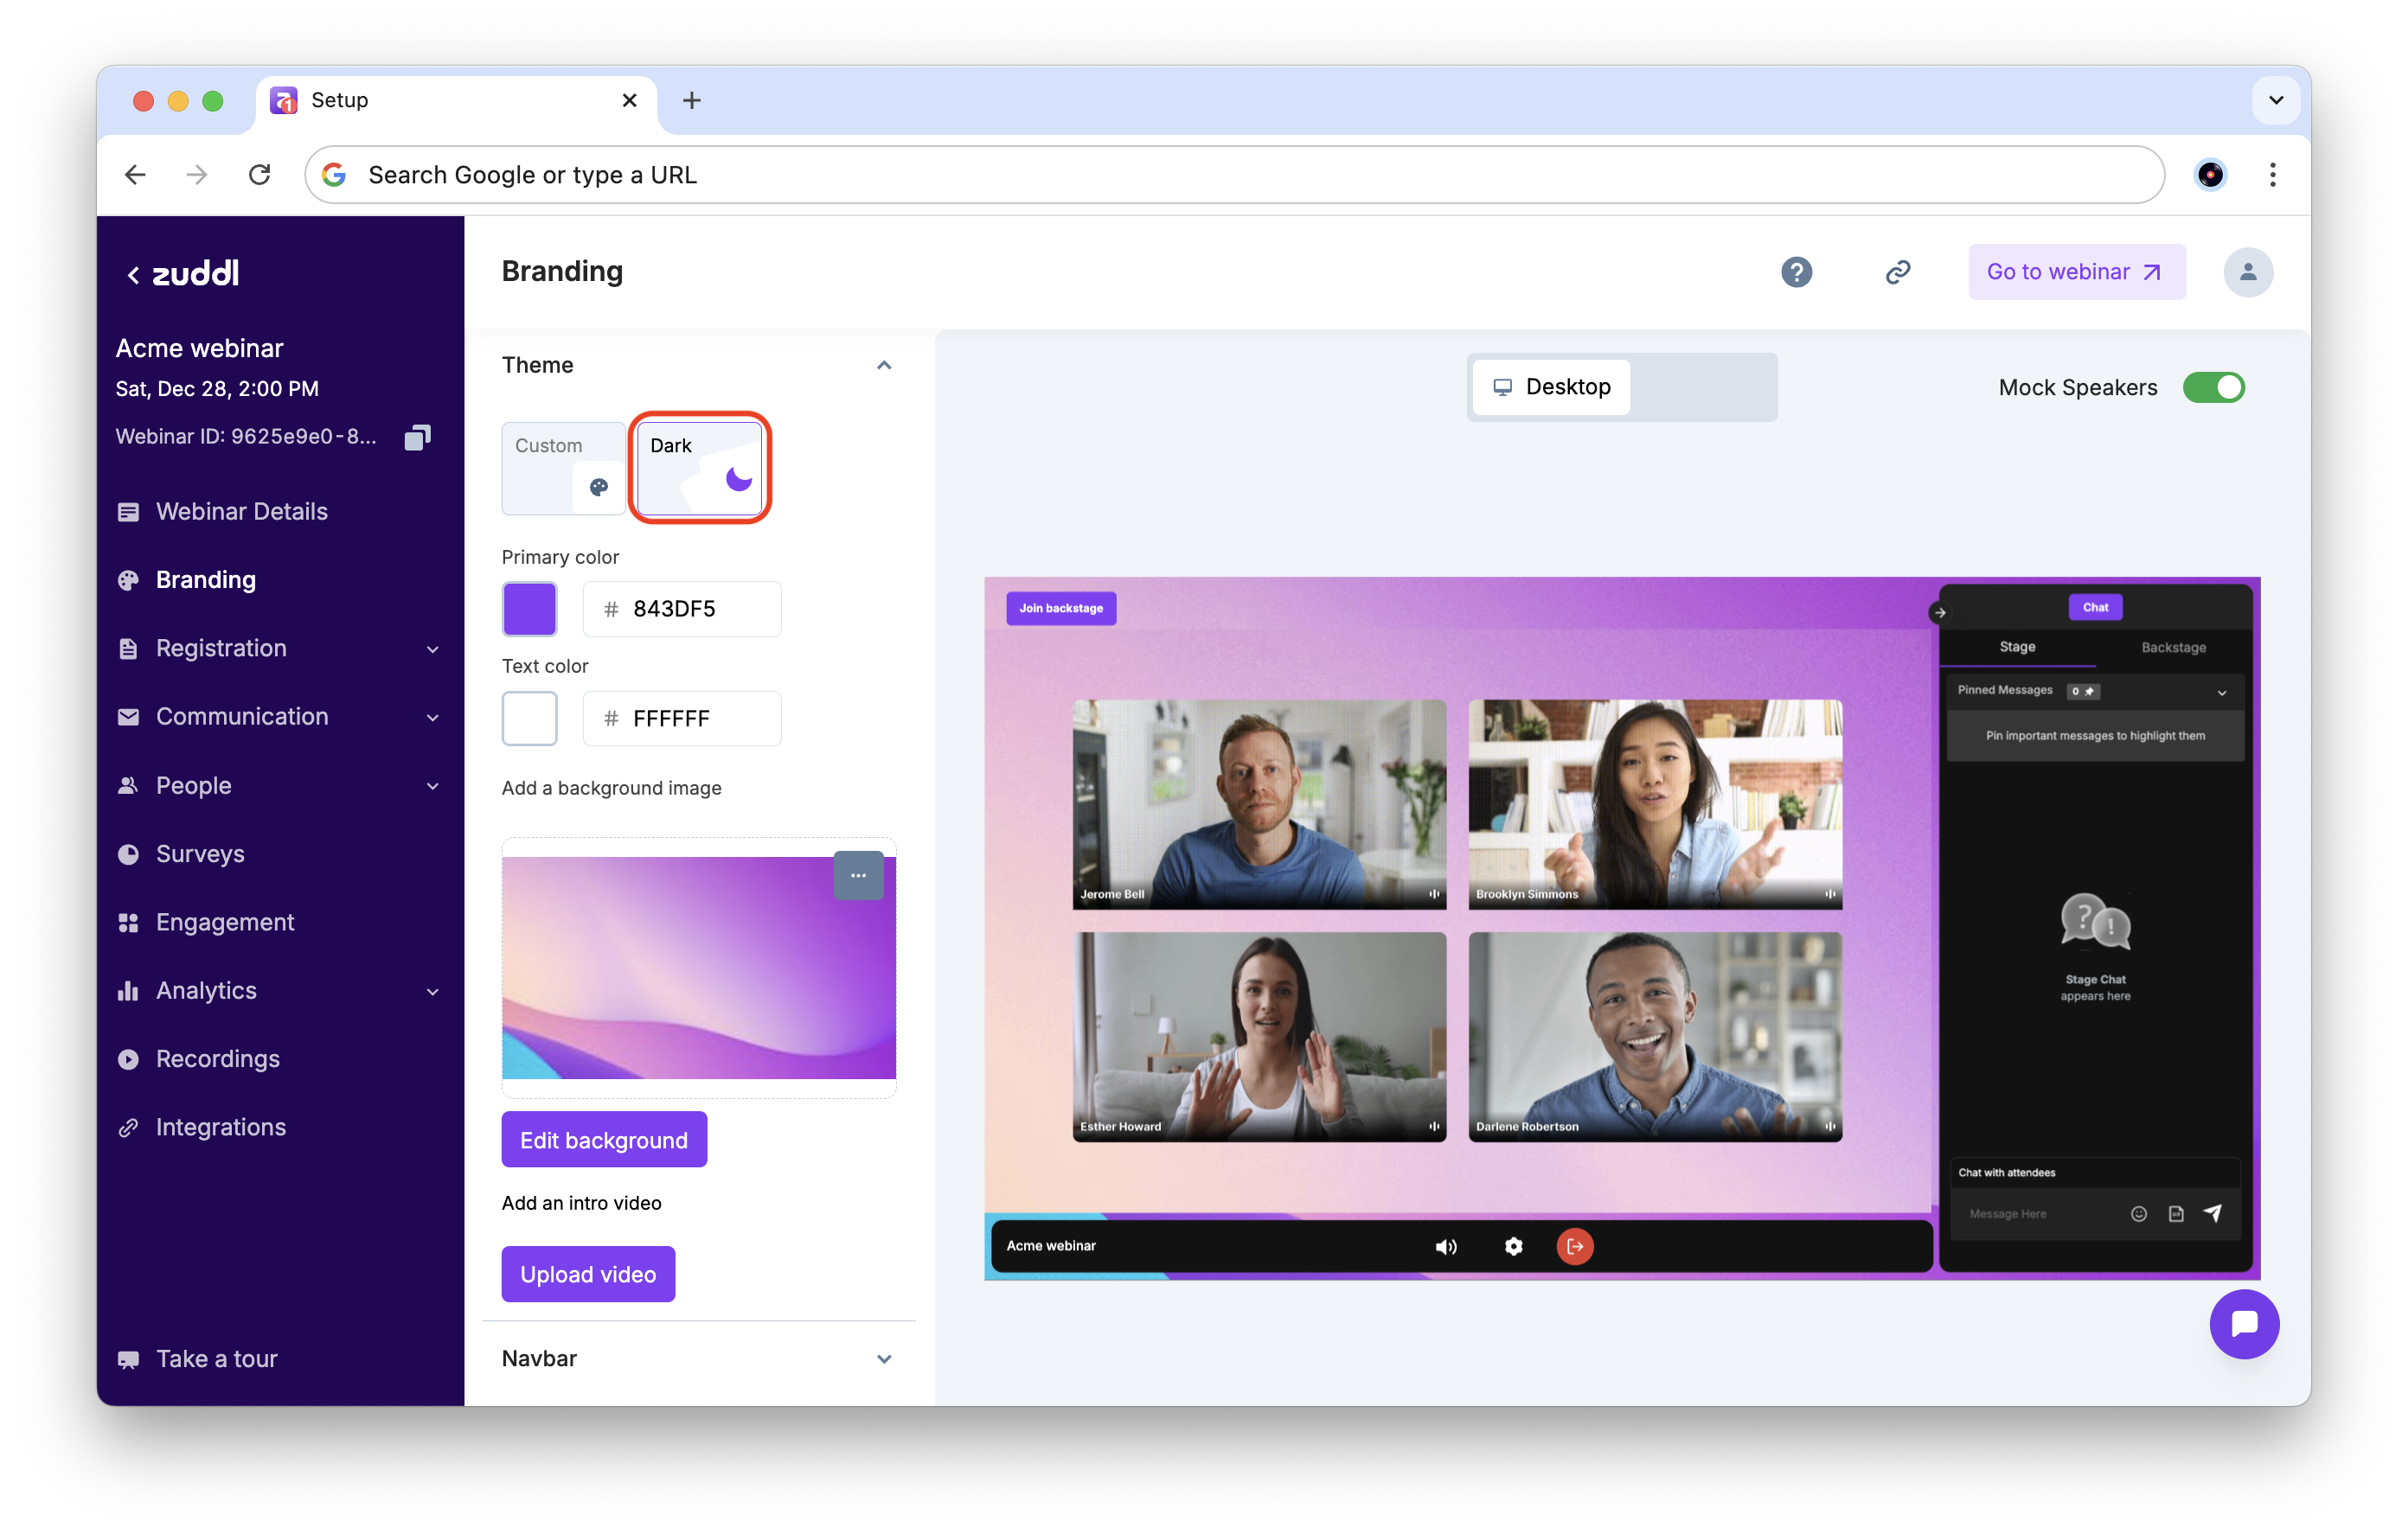The image size is (2408, 1534).
Task: Copy the Webinar ID icon
Action: point(417,437)
